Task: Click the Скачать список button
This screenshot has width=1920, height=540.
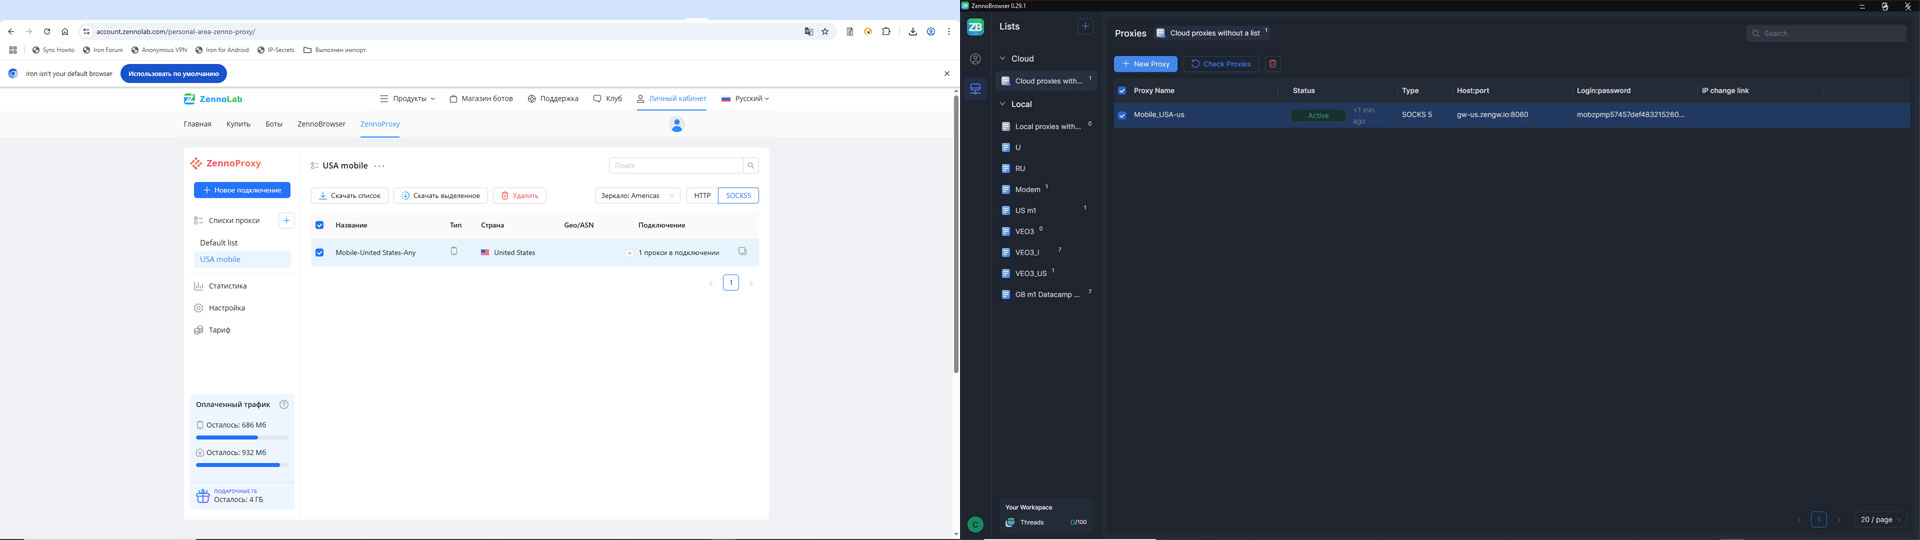Action: coord(349,196)
